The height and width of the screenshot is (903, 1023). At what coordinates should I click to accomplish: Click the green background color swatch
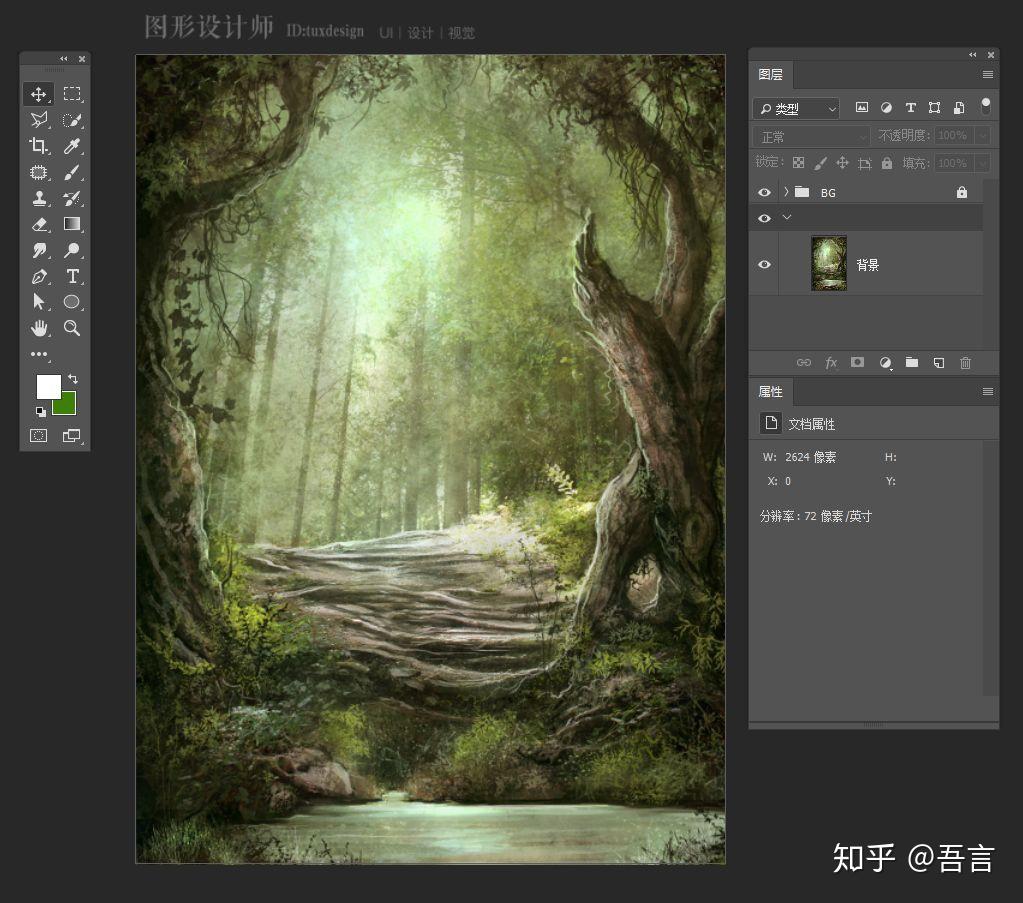click(64, 403)
